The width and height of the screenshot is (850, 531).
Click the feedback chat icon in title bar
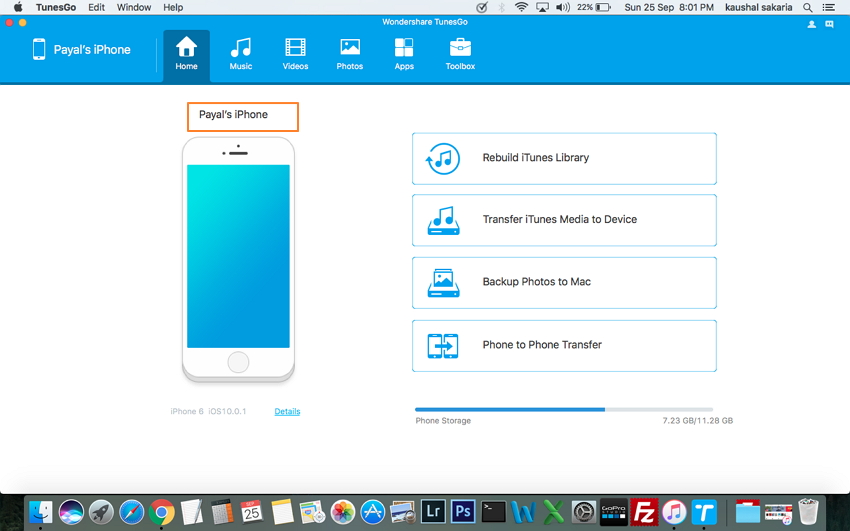click(829, 24)
